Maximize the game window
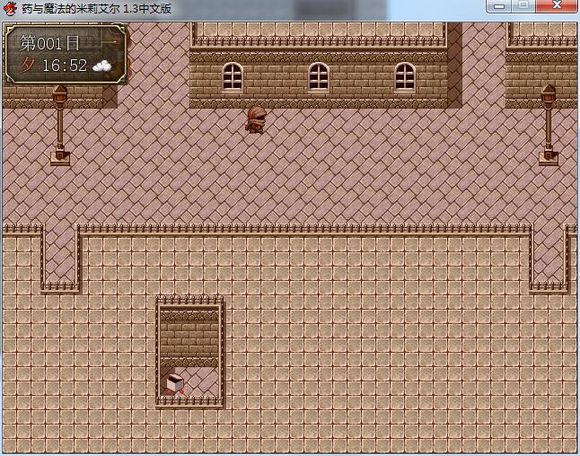 pyautogui.click(x=523, y=6)
